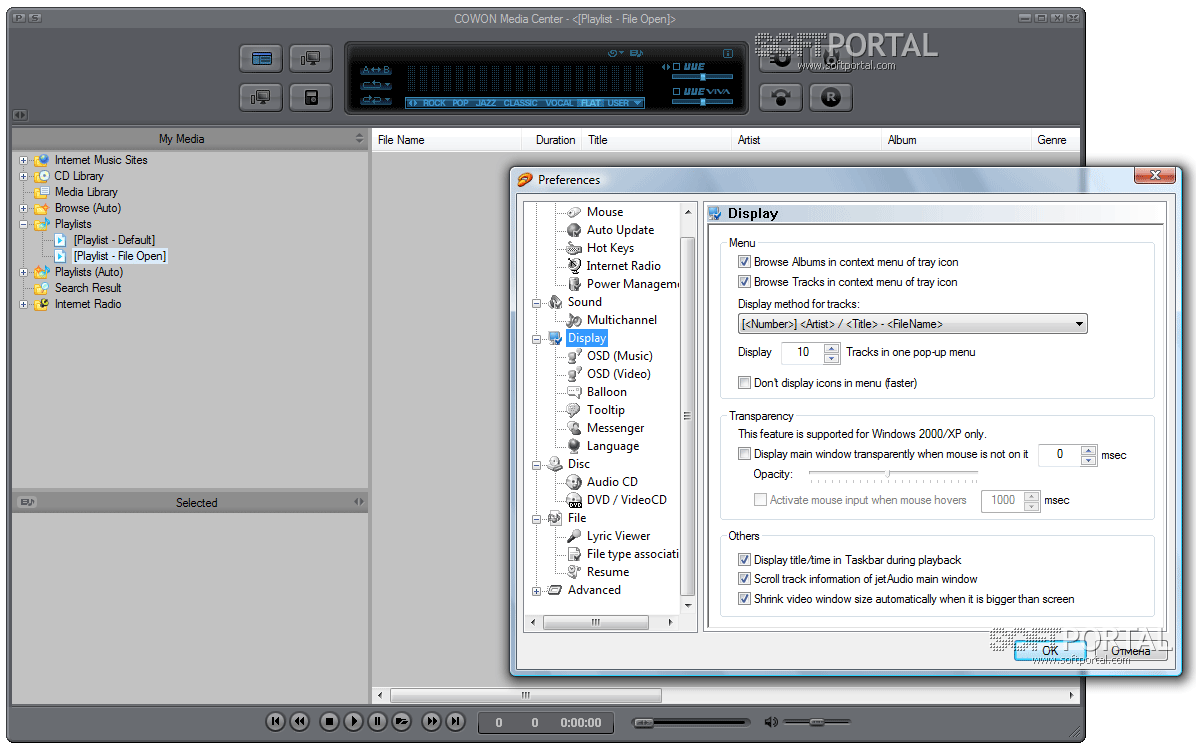
Task: Select the ROCK equalizer preset
Action: (x=434, y=103)
